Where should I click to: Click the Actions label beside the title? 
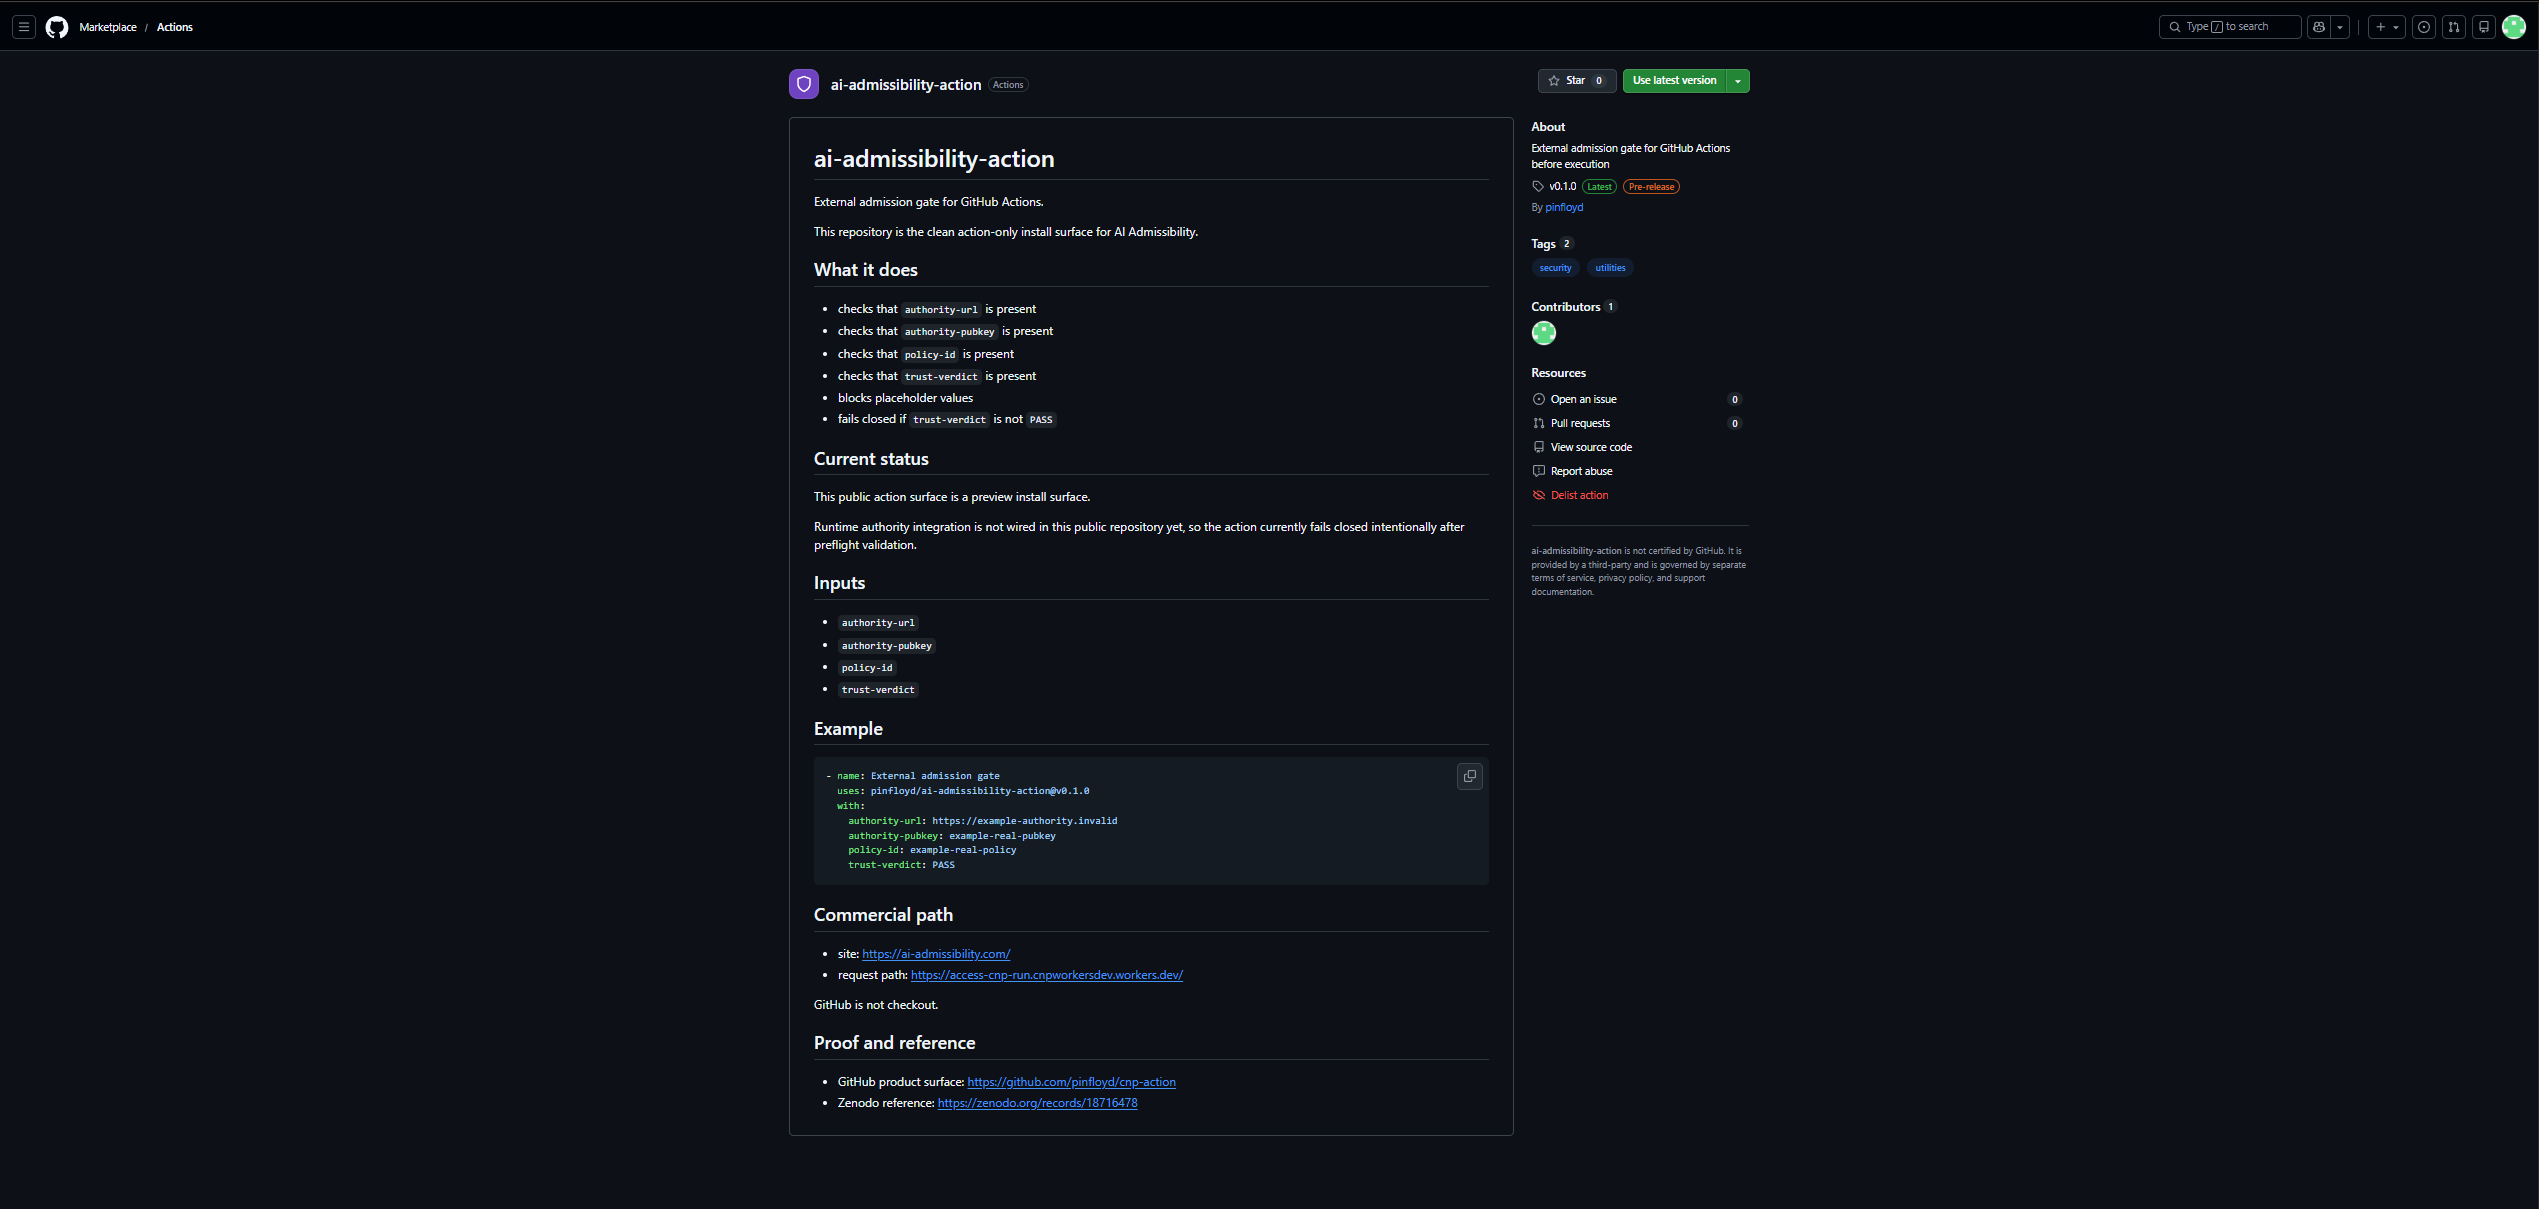tap(1008, 85)
